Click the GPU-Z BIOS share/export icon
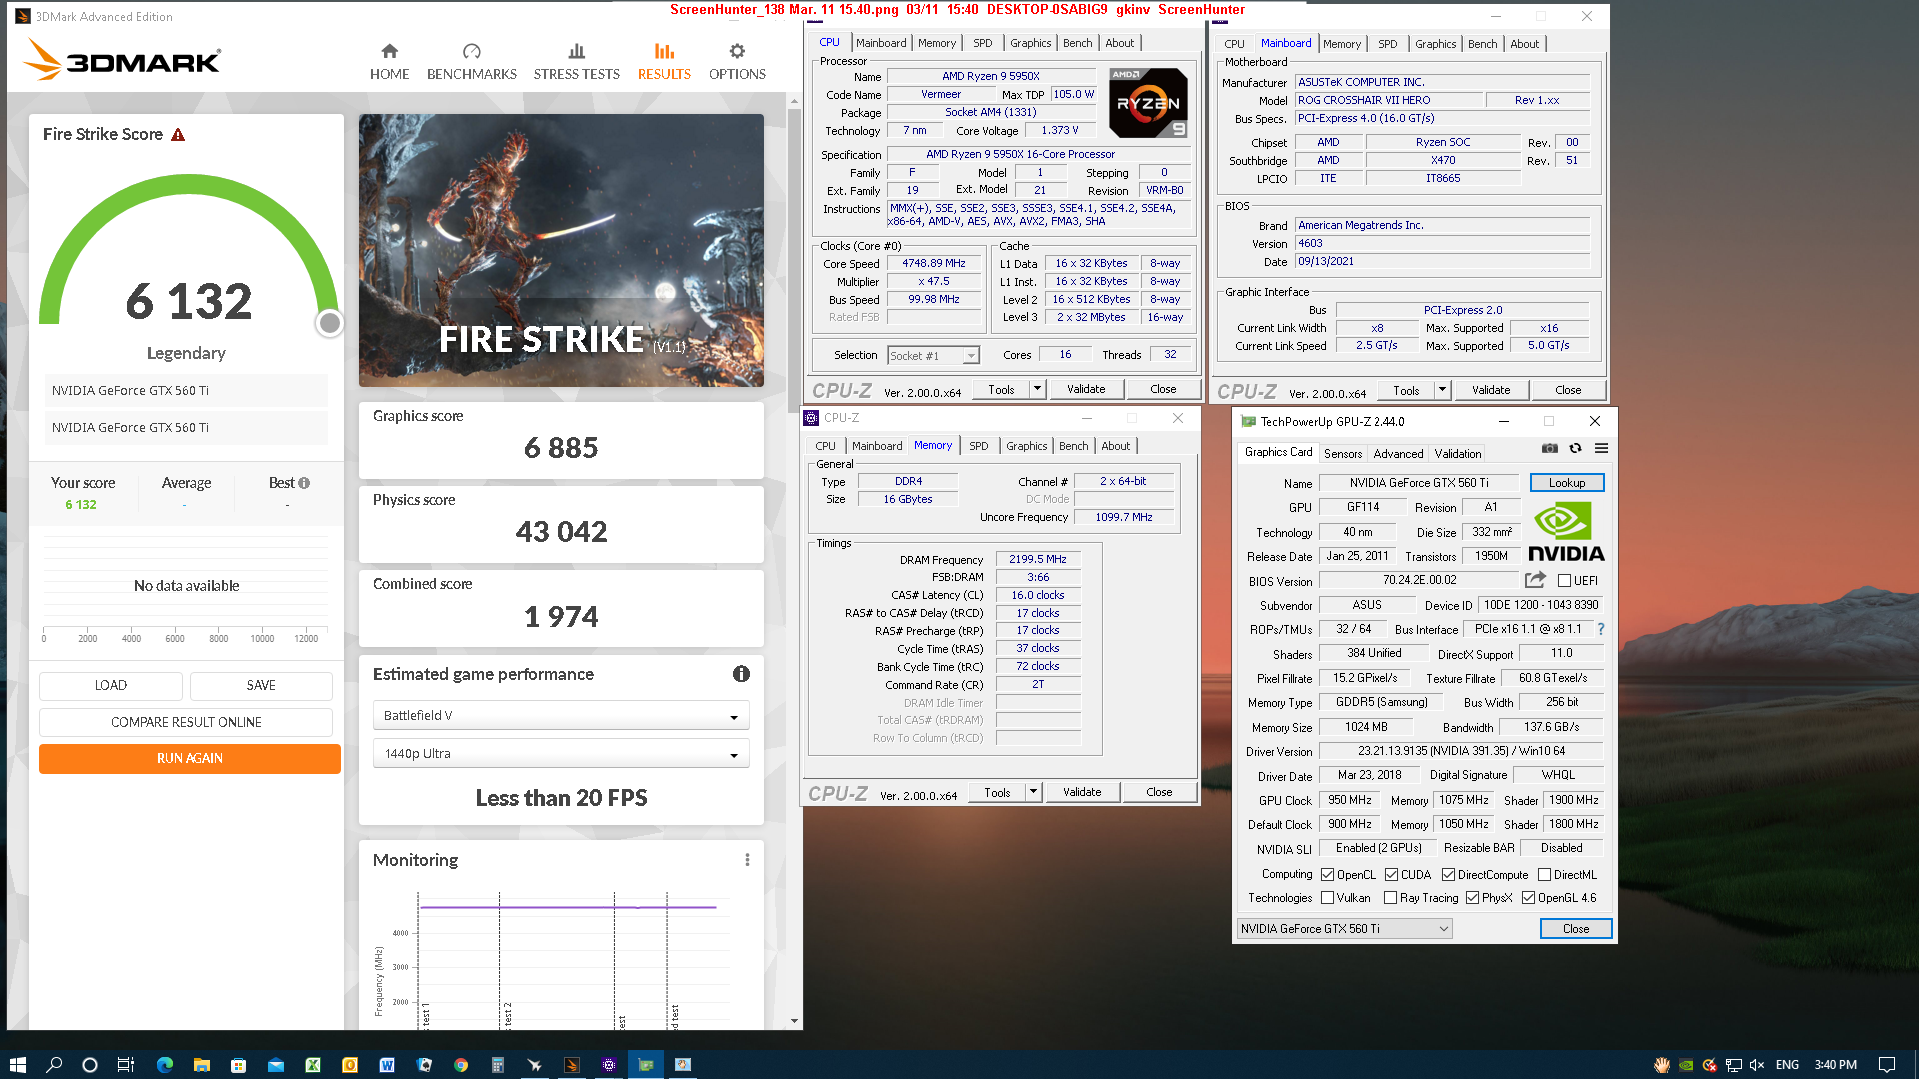Viewport: 1919px width, 1079px height. pos(1535,580)
